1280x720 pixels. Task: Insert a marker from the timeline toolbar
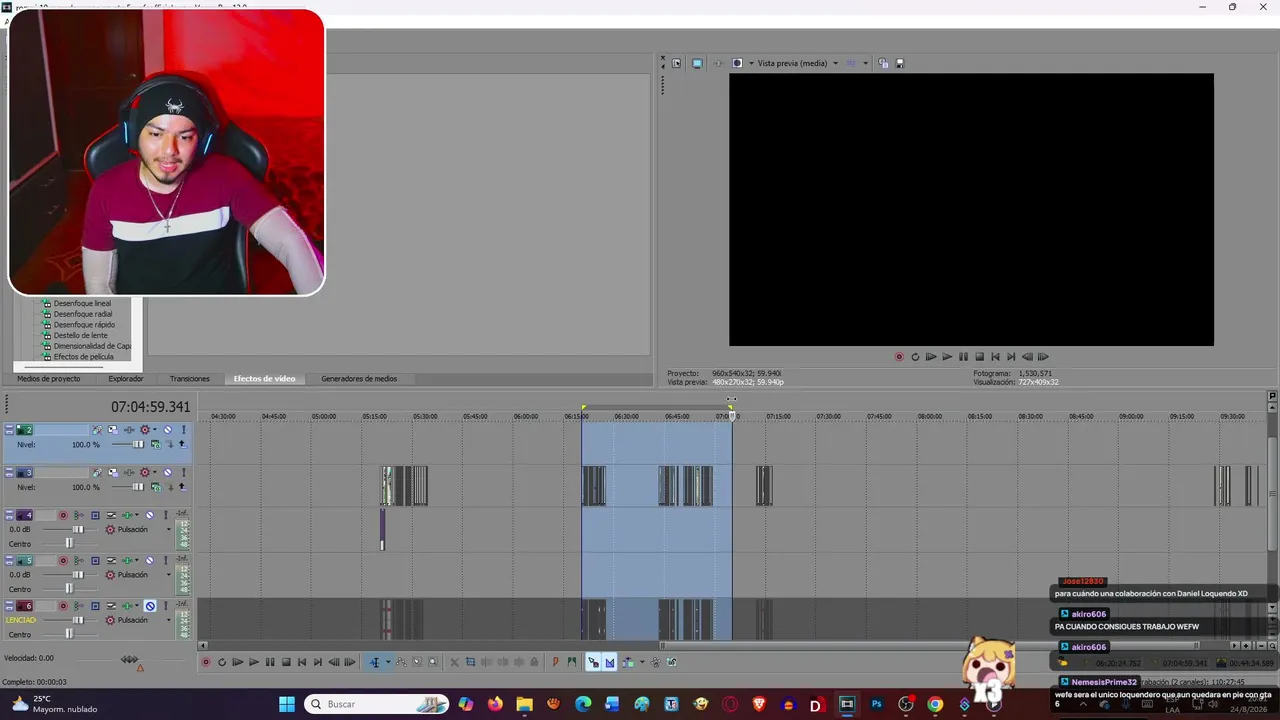[556, 662]
